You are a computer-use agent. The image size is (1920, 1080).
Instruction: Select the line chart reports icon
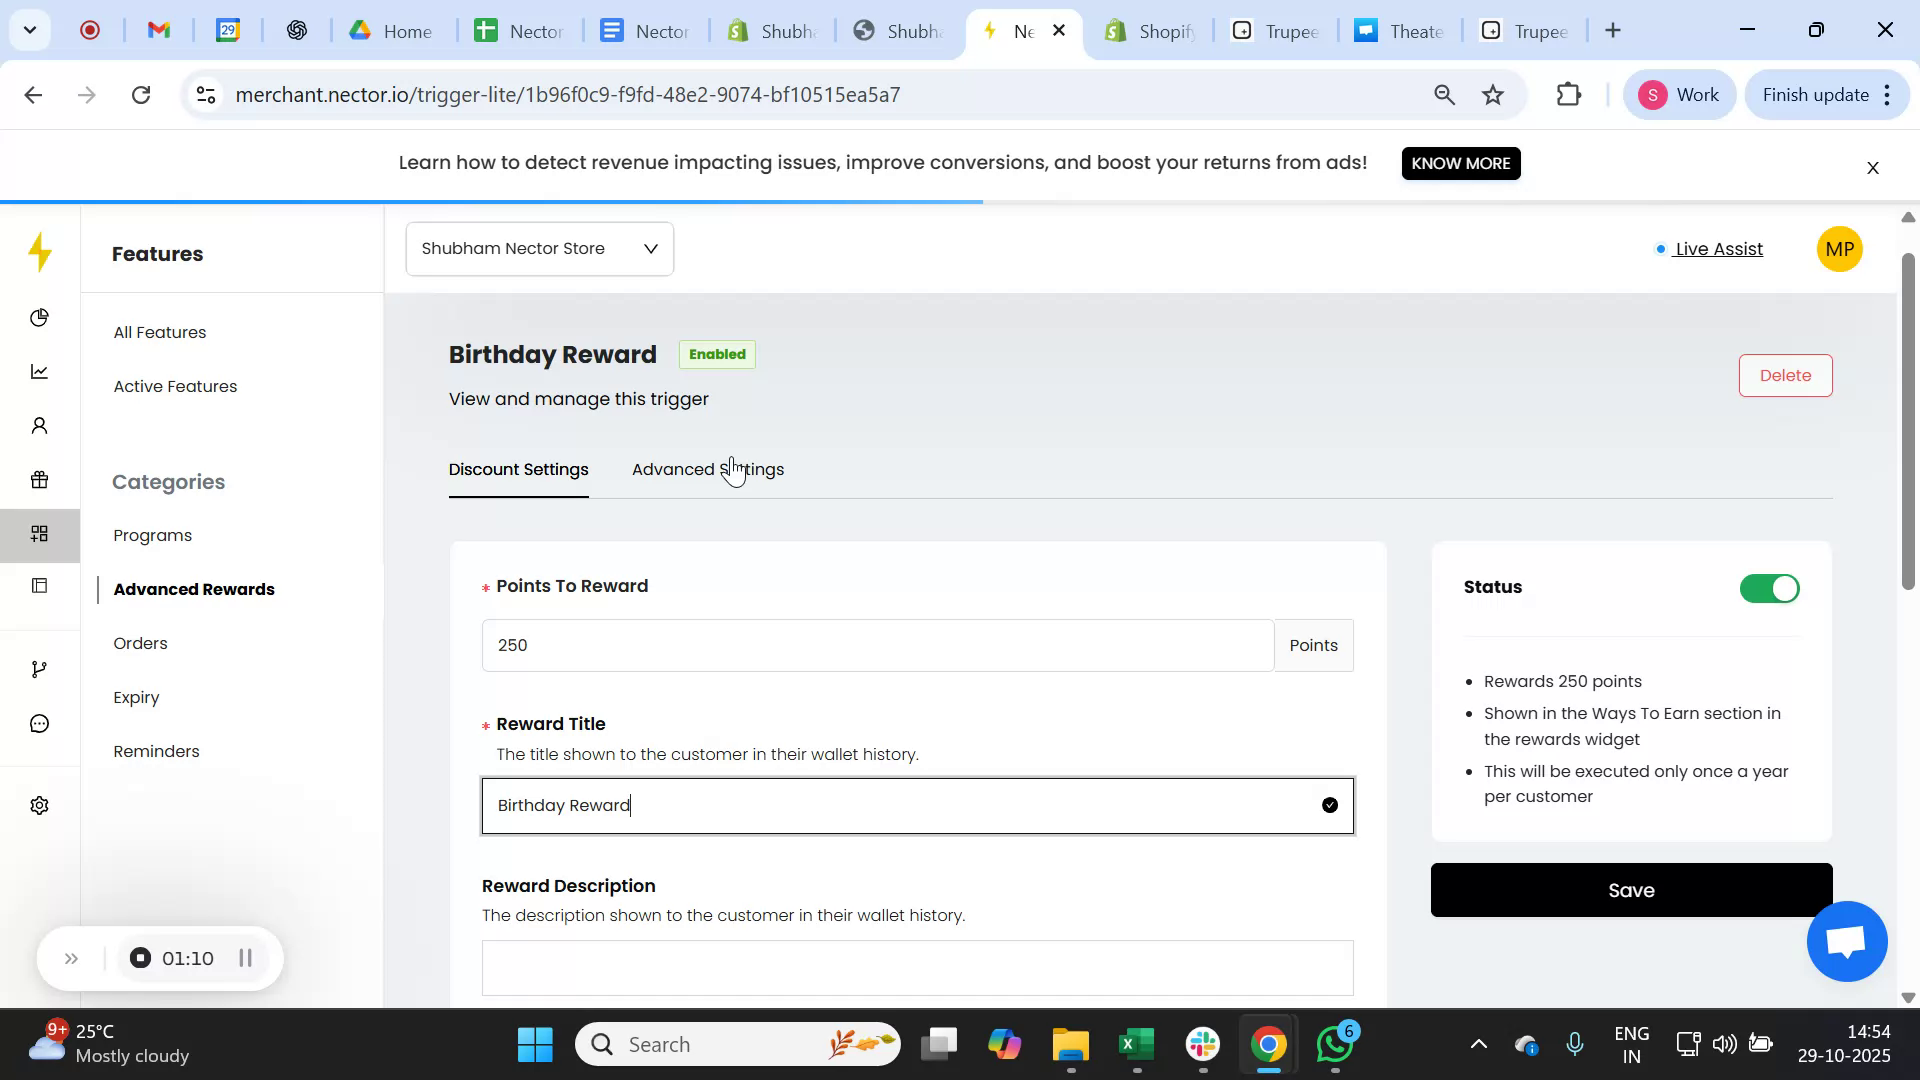coord(39,371)
